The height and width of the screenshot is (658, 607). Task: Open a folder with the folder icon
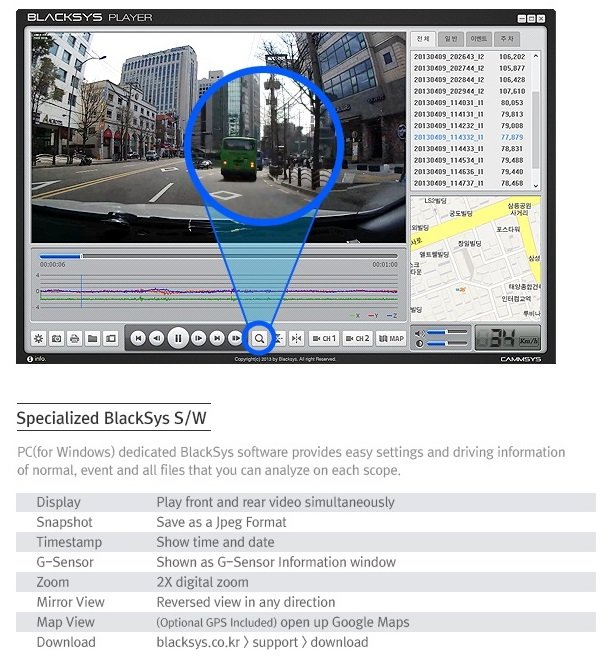(x=93, y=338)
